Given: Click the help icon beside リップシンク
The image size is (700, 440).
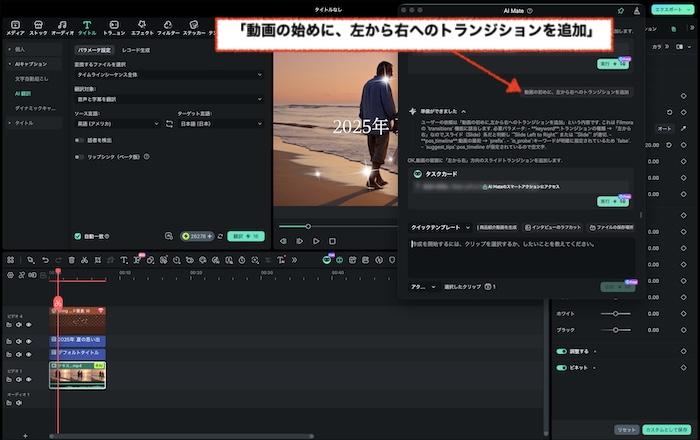Looking at the screenshot, I should (x=146, y=157).
